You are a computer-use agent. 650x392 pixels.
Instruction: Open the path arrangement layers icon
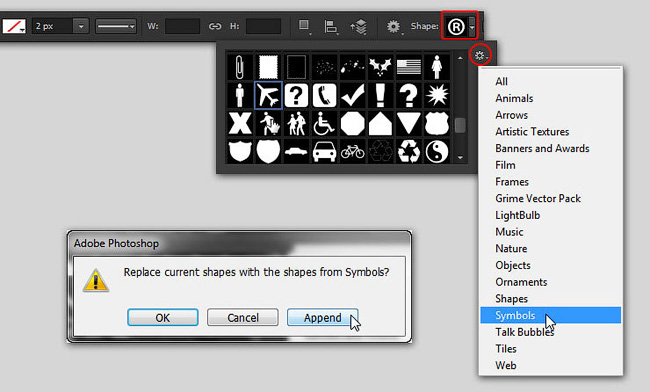click(359, 27)
